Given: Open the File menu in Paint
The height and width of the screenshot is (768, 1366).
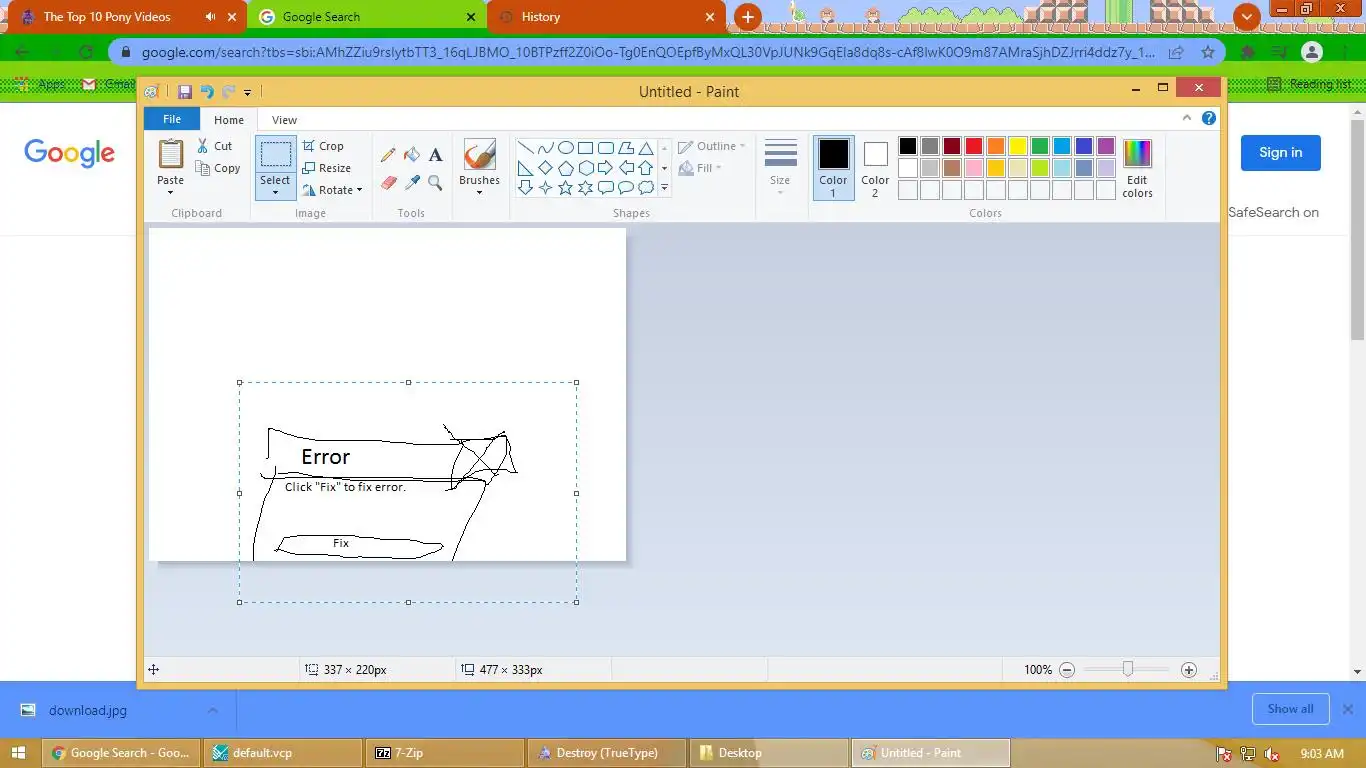Looking at the screenshot, I should pos(172,119).
